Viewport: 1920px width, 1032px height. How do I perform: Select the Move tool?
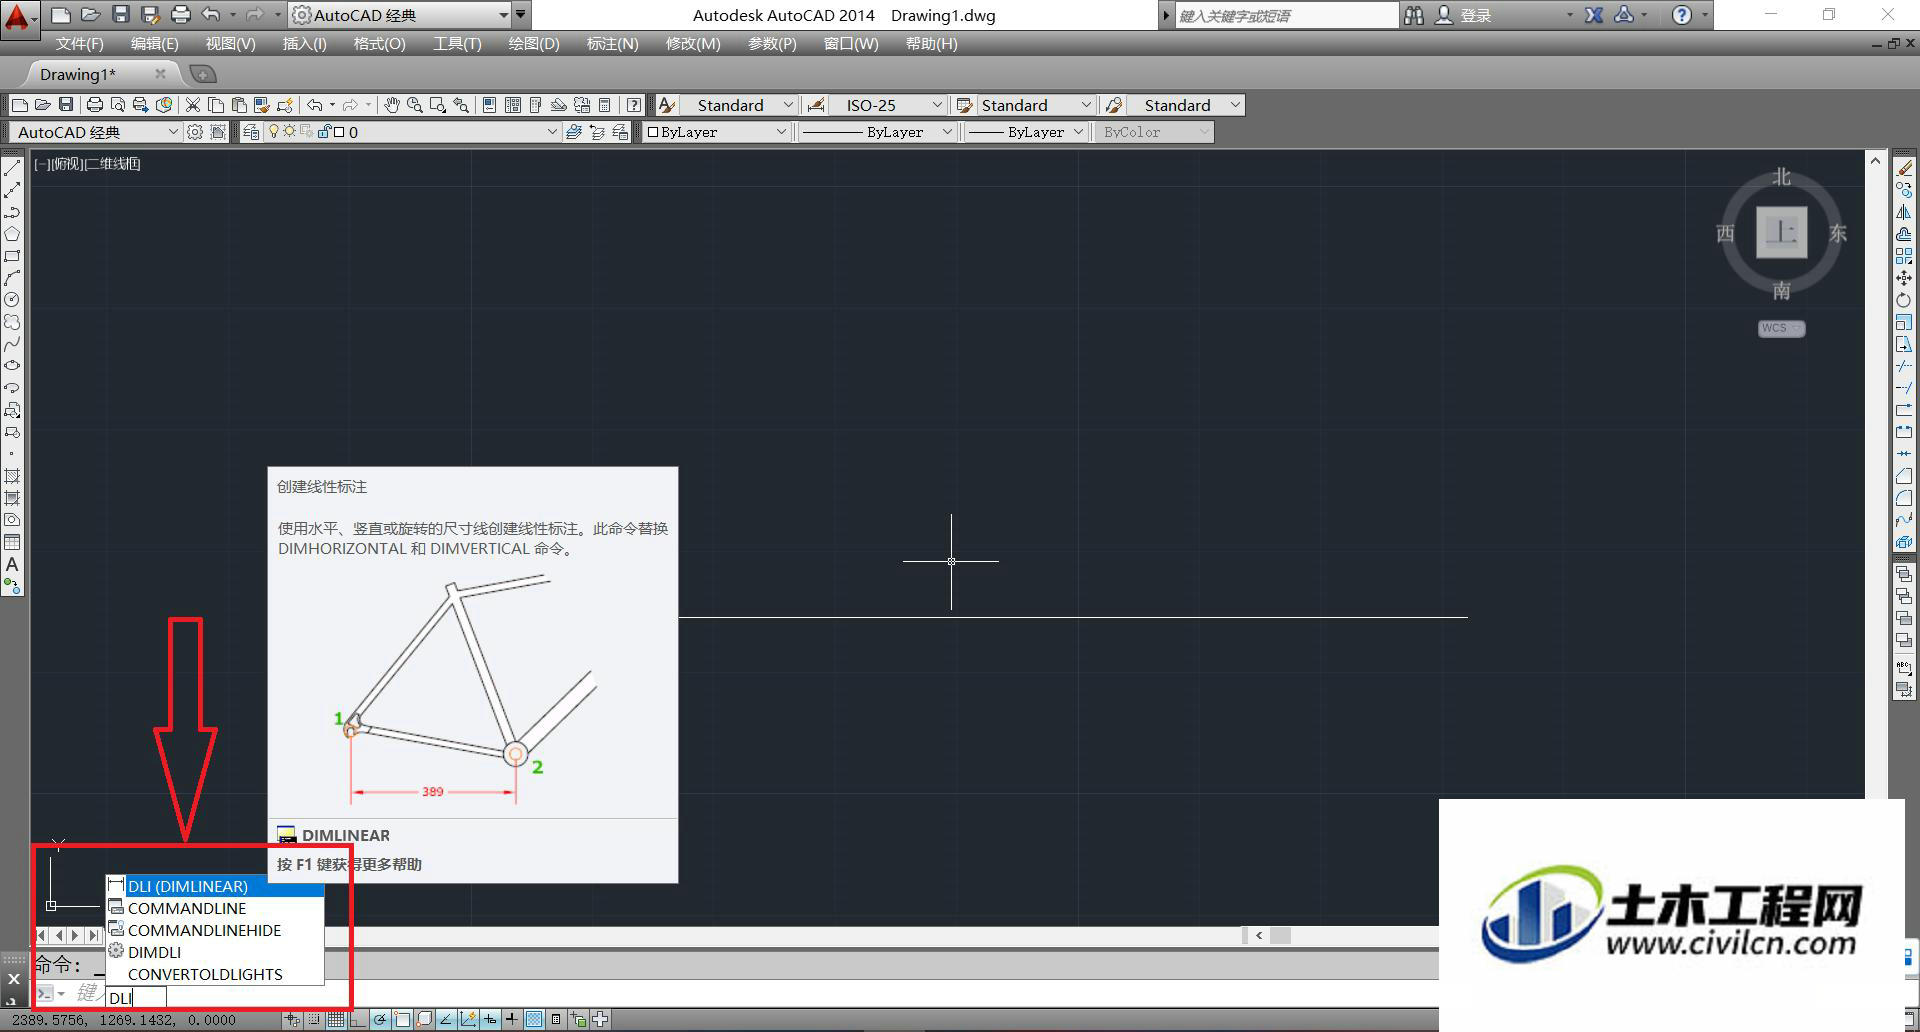pyautogui.click(x=1904, y=278)
